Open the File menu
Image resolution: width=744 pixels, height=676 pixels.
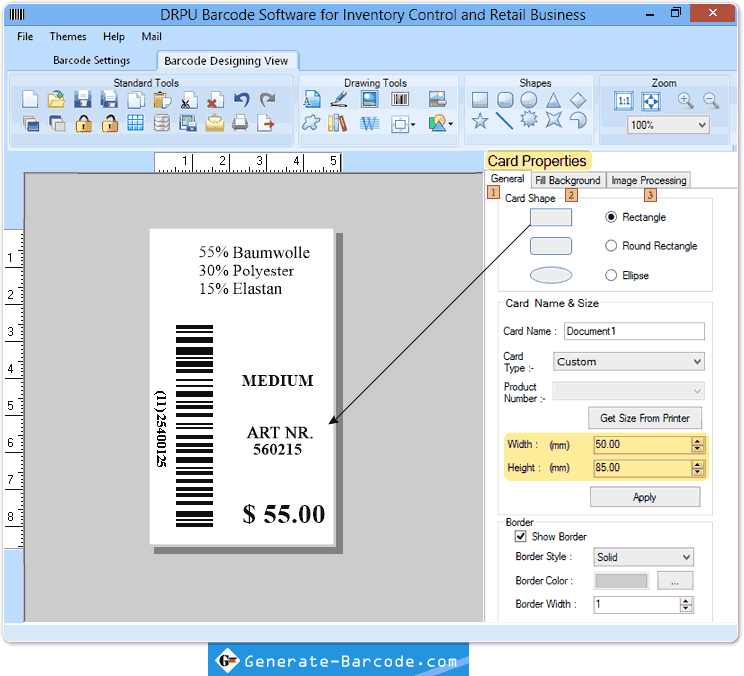[x=25, y=37]
